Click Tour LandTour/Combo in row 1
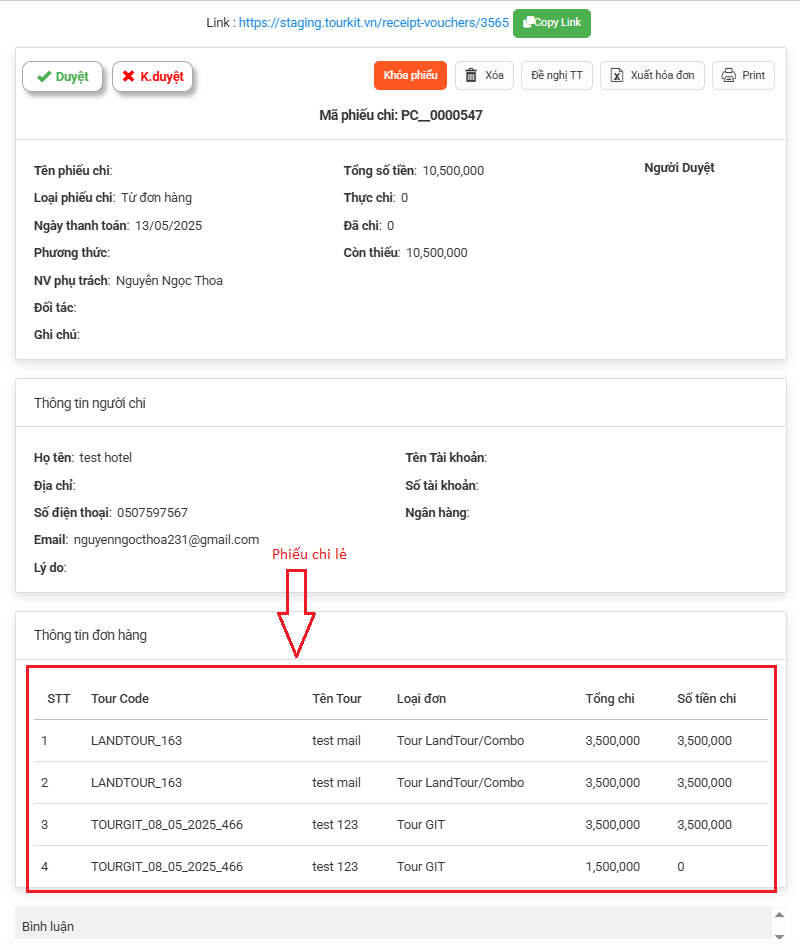 (461, 740)
